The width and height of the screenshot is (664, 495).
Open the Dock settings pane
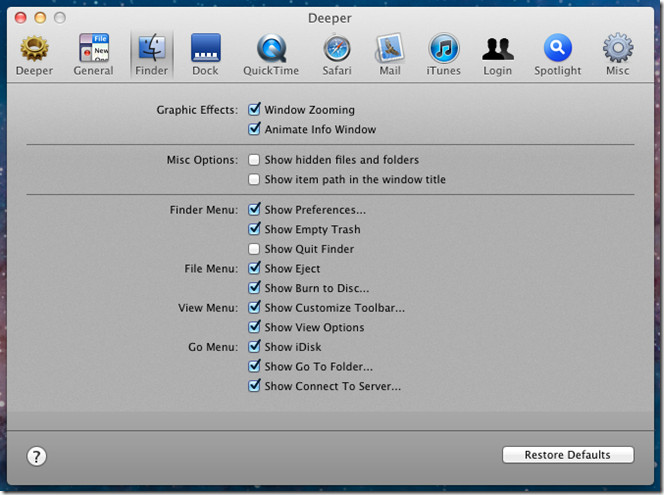point(205,55)
